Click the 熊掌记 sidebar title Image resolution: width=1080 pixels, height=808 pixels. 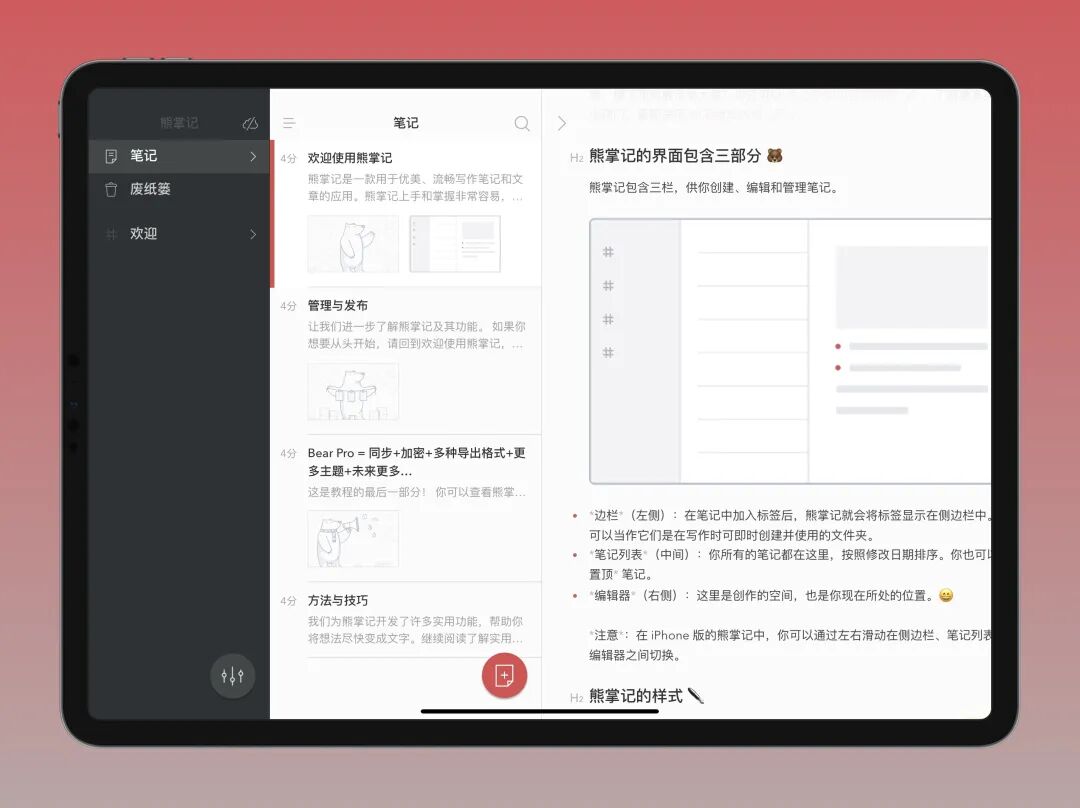179,123
